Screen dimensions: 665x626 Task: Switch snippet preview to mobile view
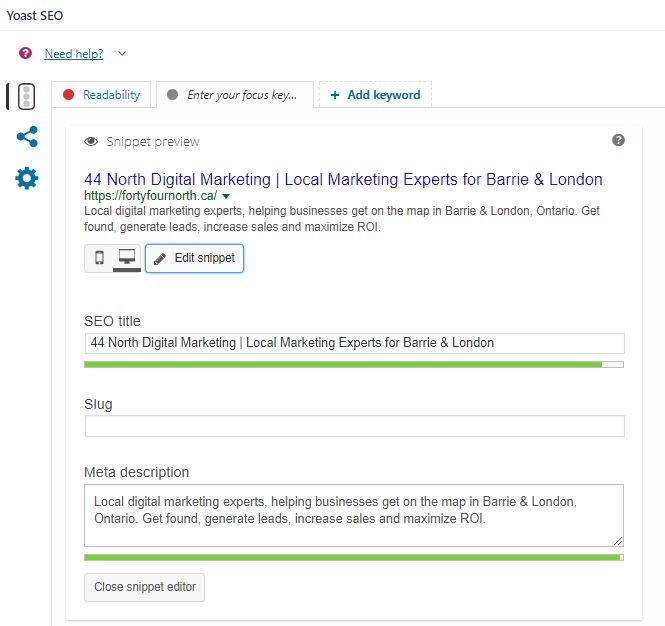[x=99, y=257]
